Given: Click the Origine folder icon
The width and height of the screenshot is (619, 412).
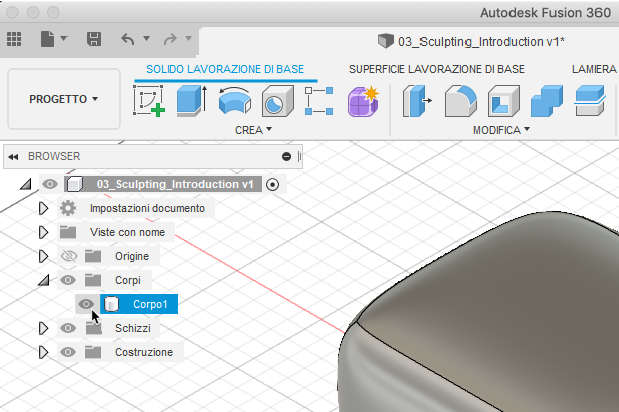Looking at the screenshot, I should [x=93, y=256].
